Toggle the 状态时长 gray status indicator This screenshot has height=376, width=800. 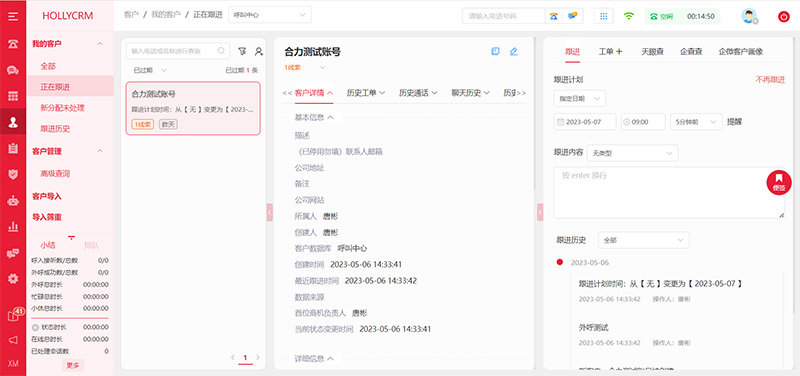coord(35,327)
